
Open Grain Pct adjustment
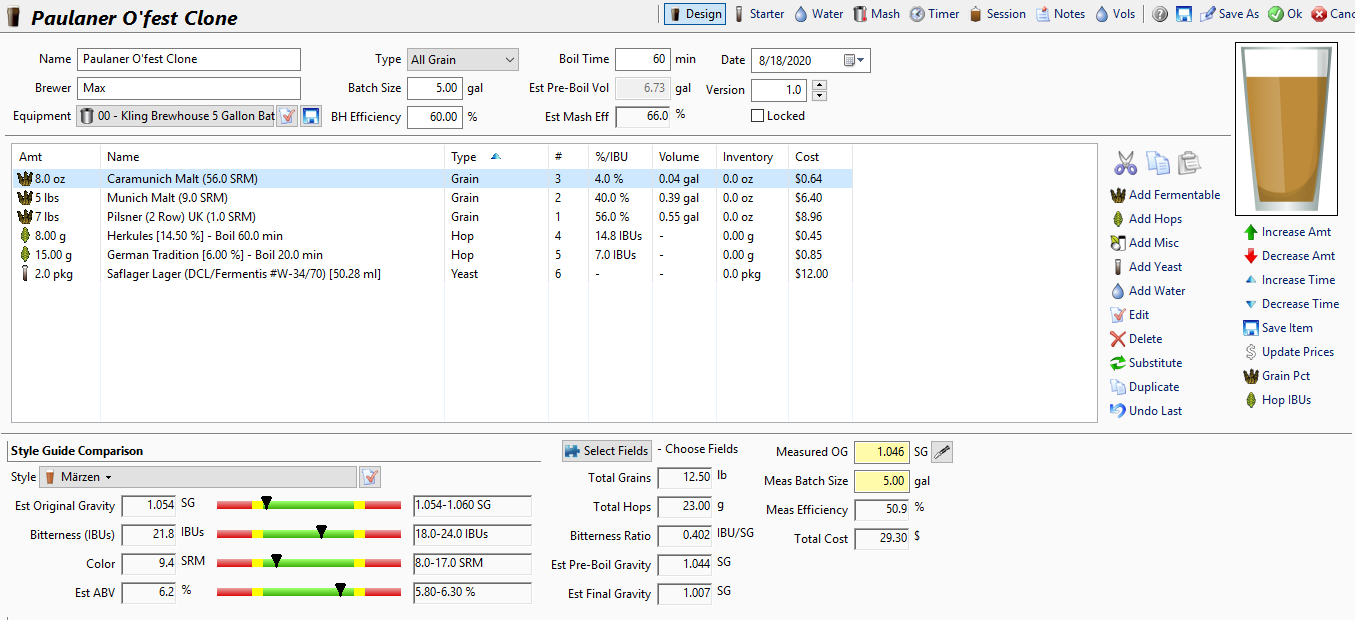click(x=1276, y=376)
